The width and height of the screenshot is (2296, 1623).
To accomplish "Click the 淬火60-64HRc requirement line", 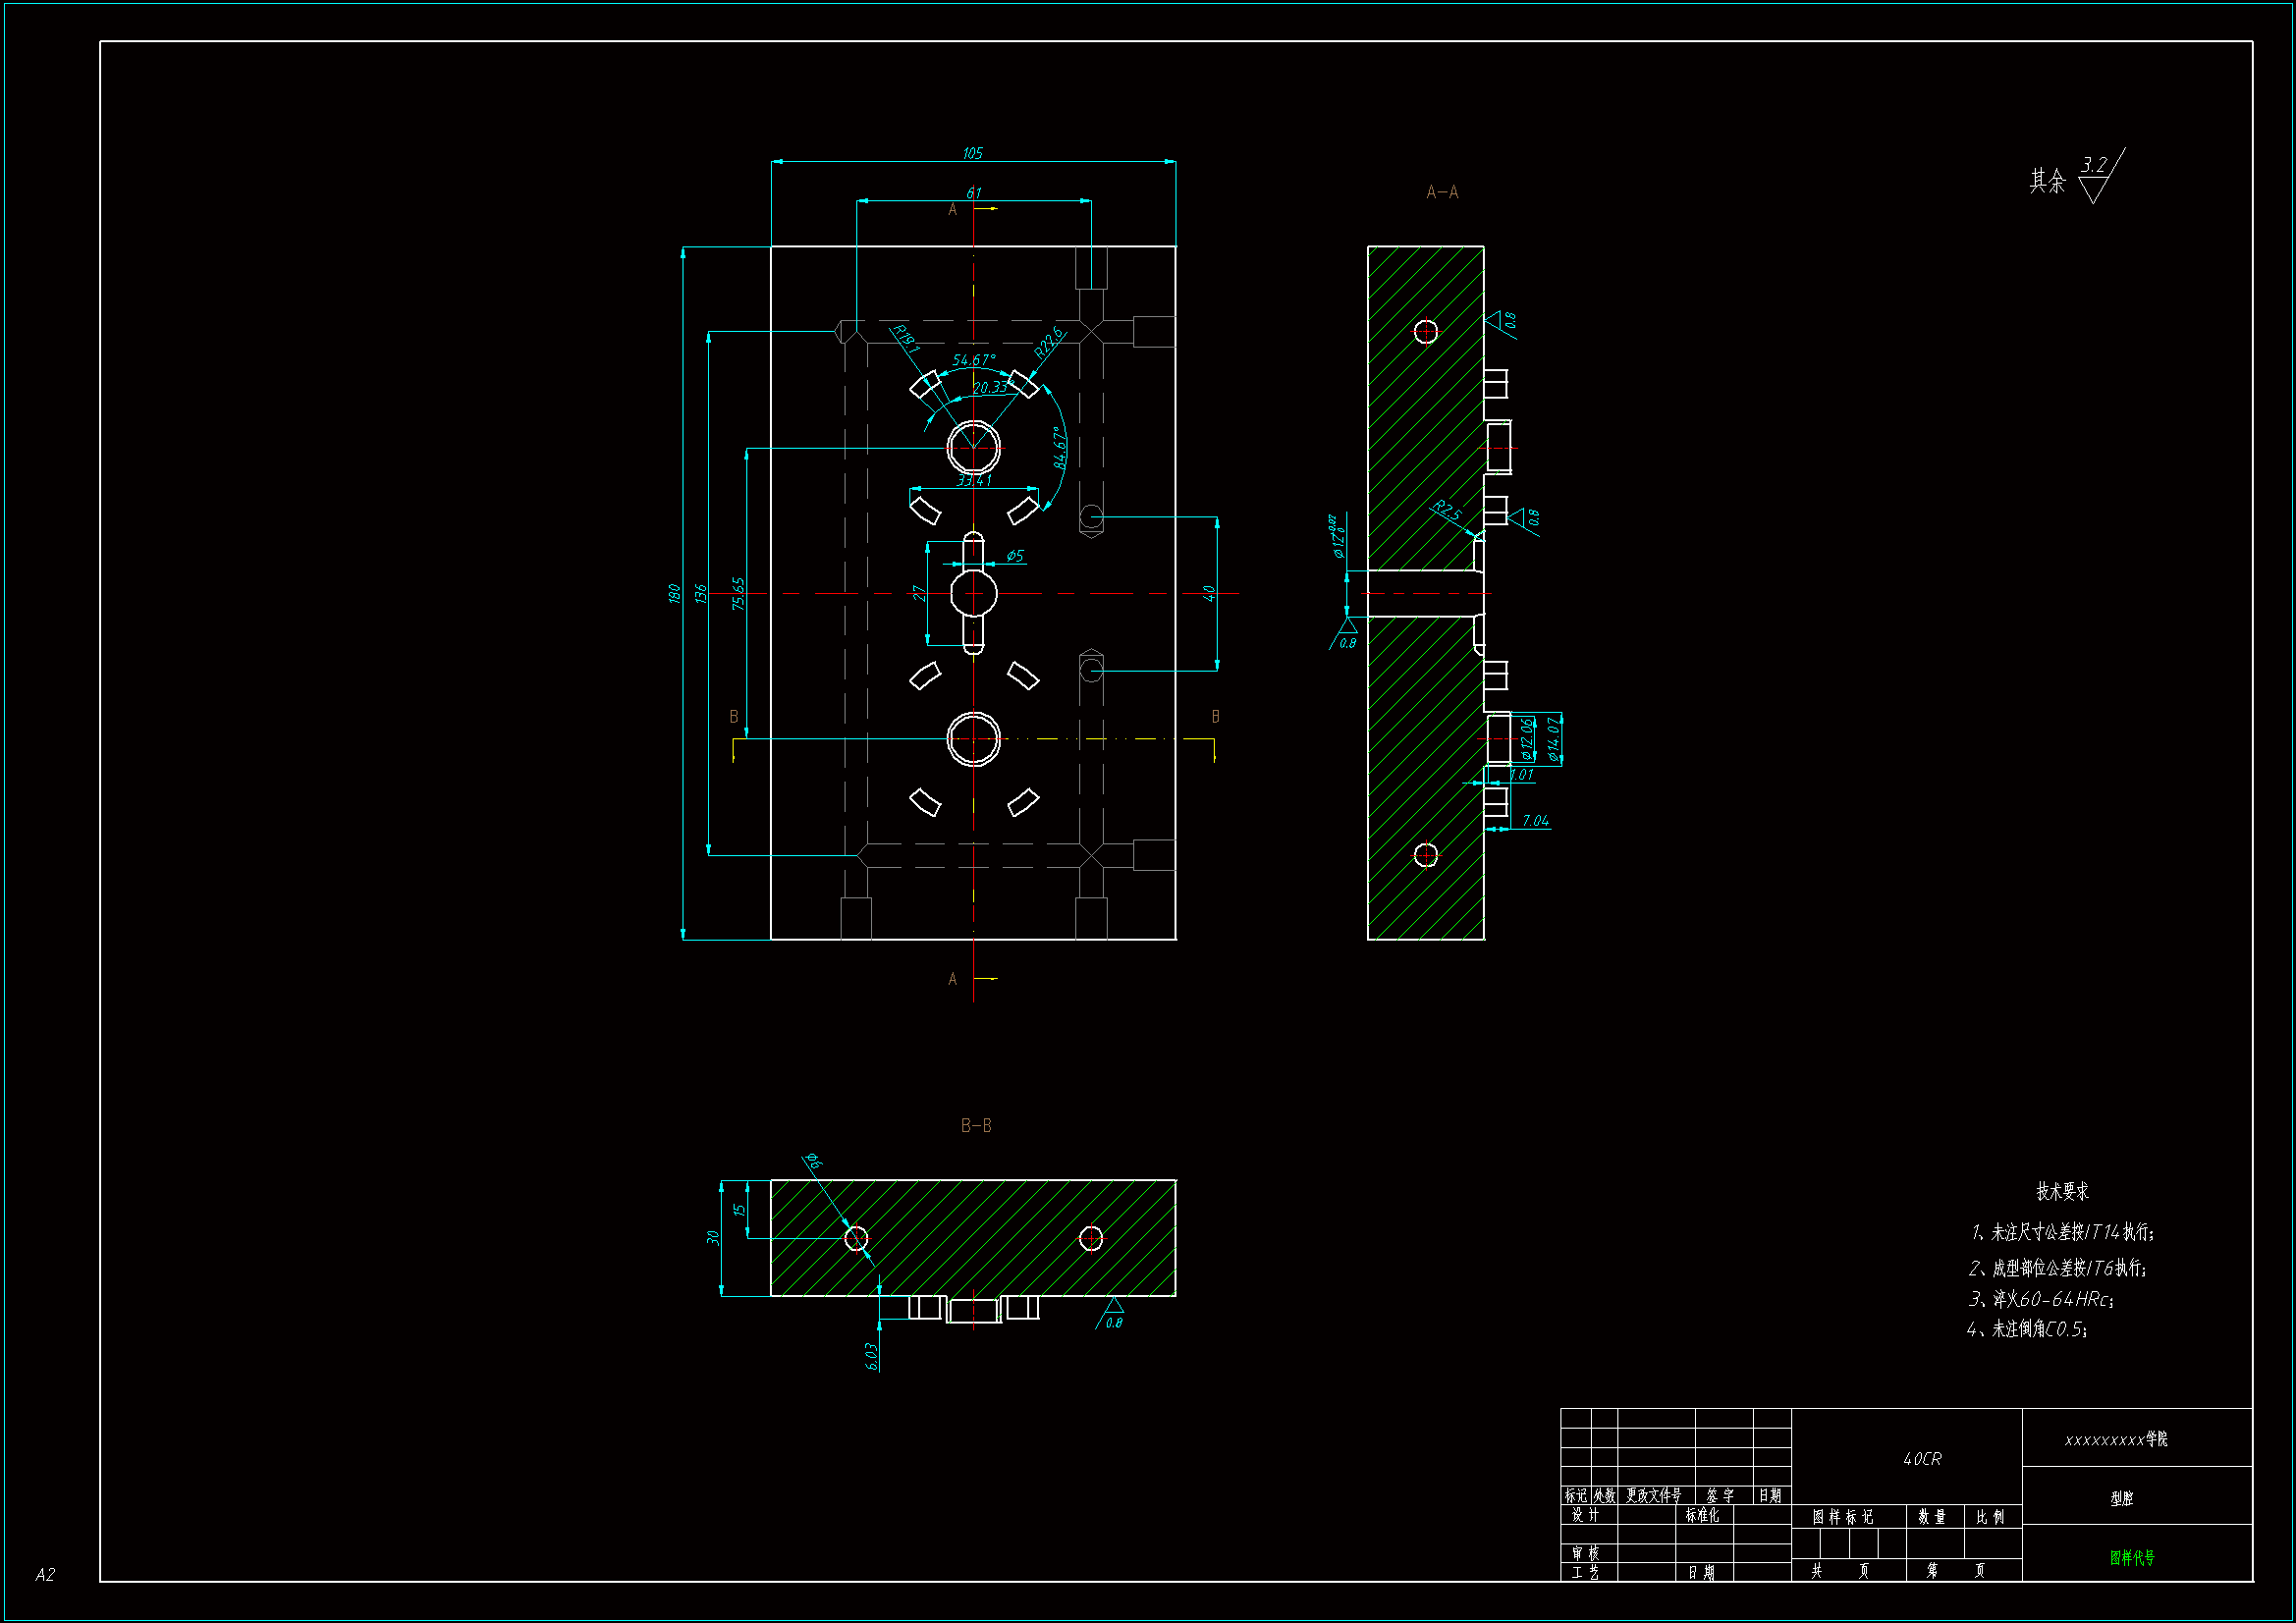I will click(x=2039, y=1299).
